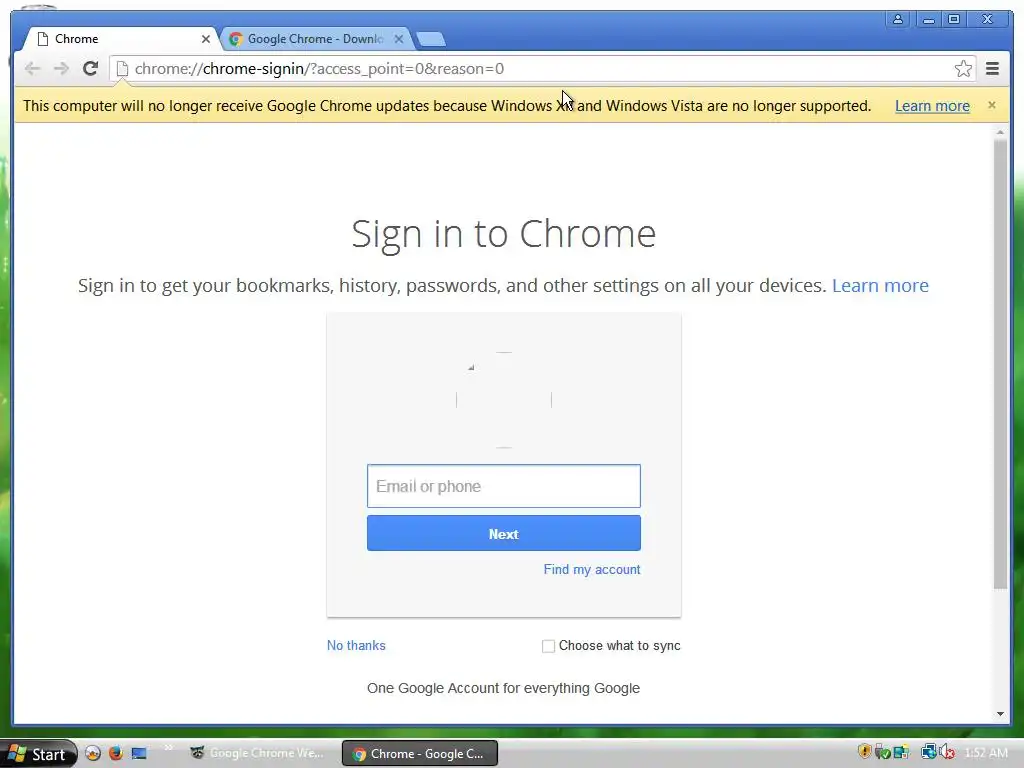This screenshot has height=768, width=1024.
Task: Click the Chrome - Google C... taskbar button
Action: [420, 754]
